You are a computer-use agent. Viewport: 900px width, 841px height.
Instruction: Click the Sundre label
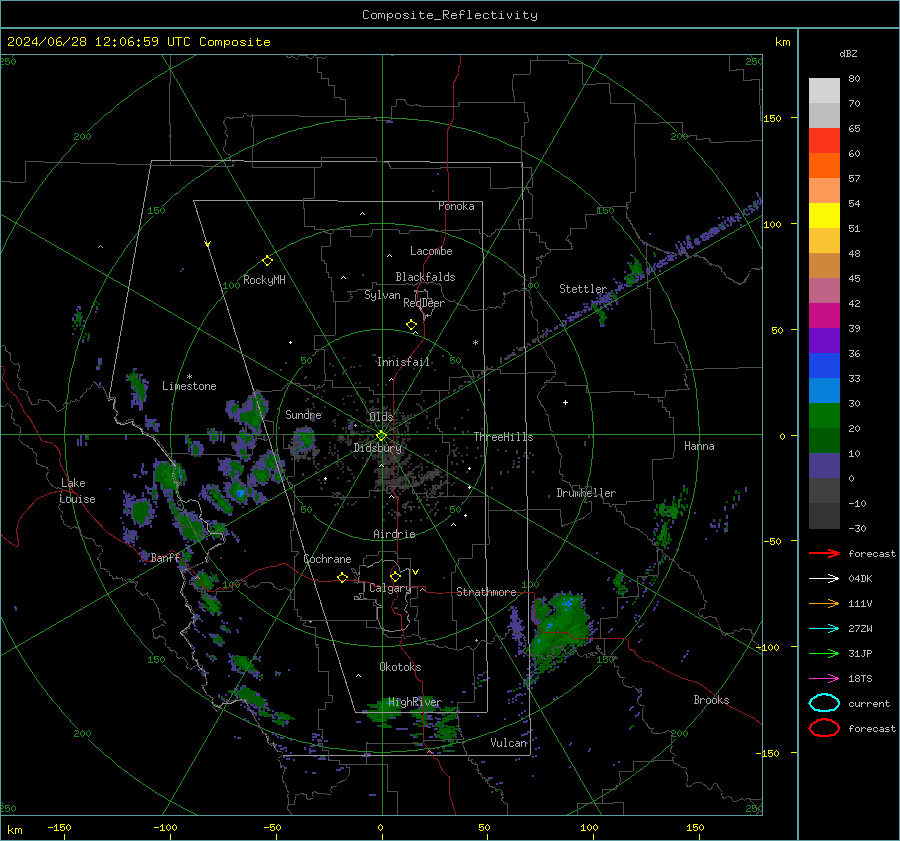pos(303,414)
